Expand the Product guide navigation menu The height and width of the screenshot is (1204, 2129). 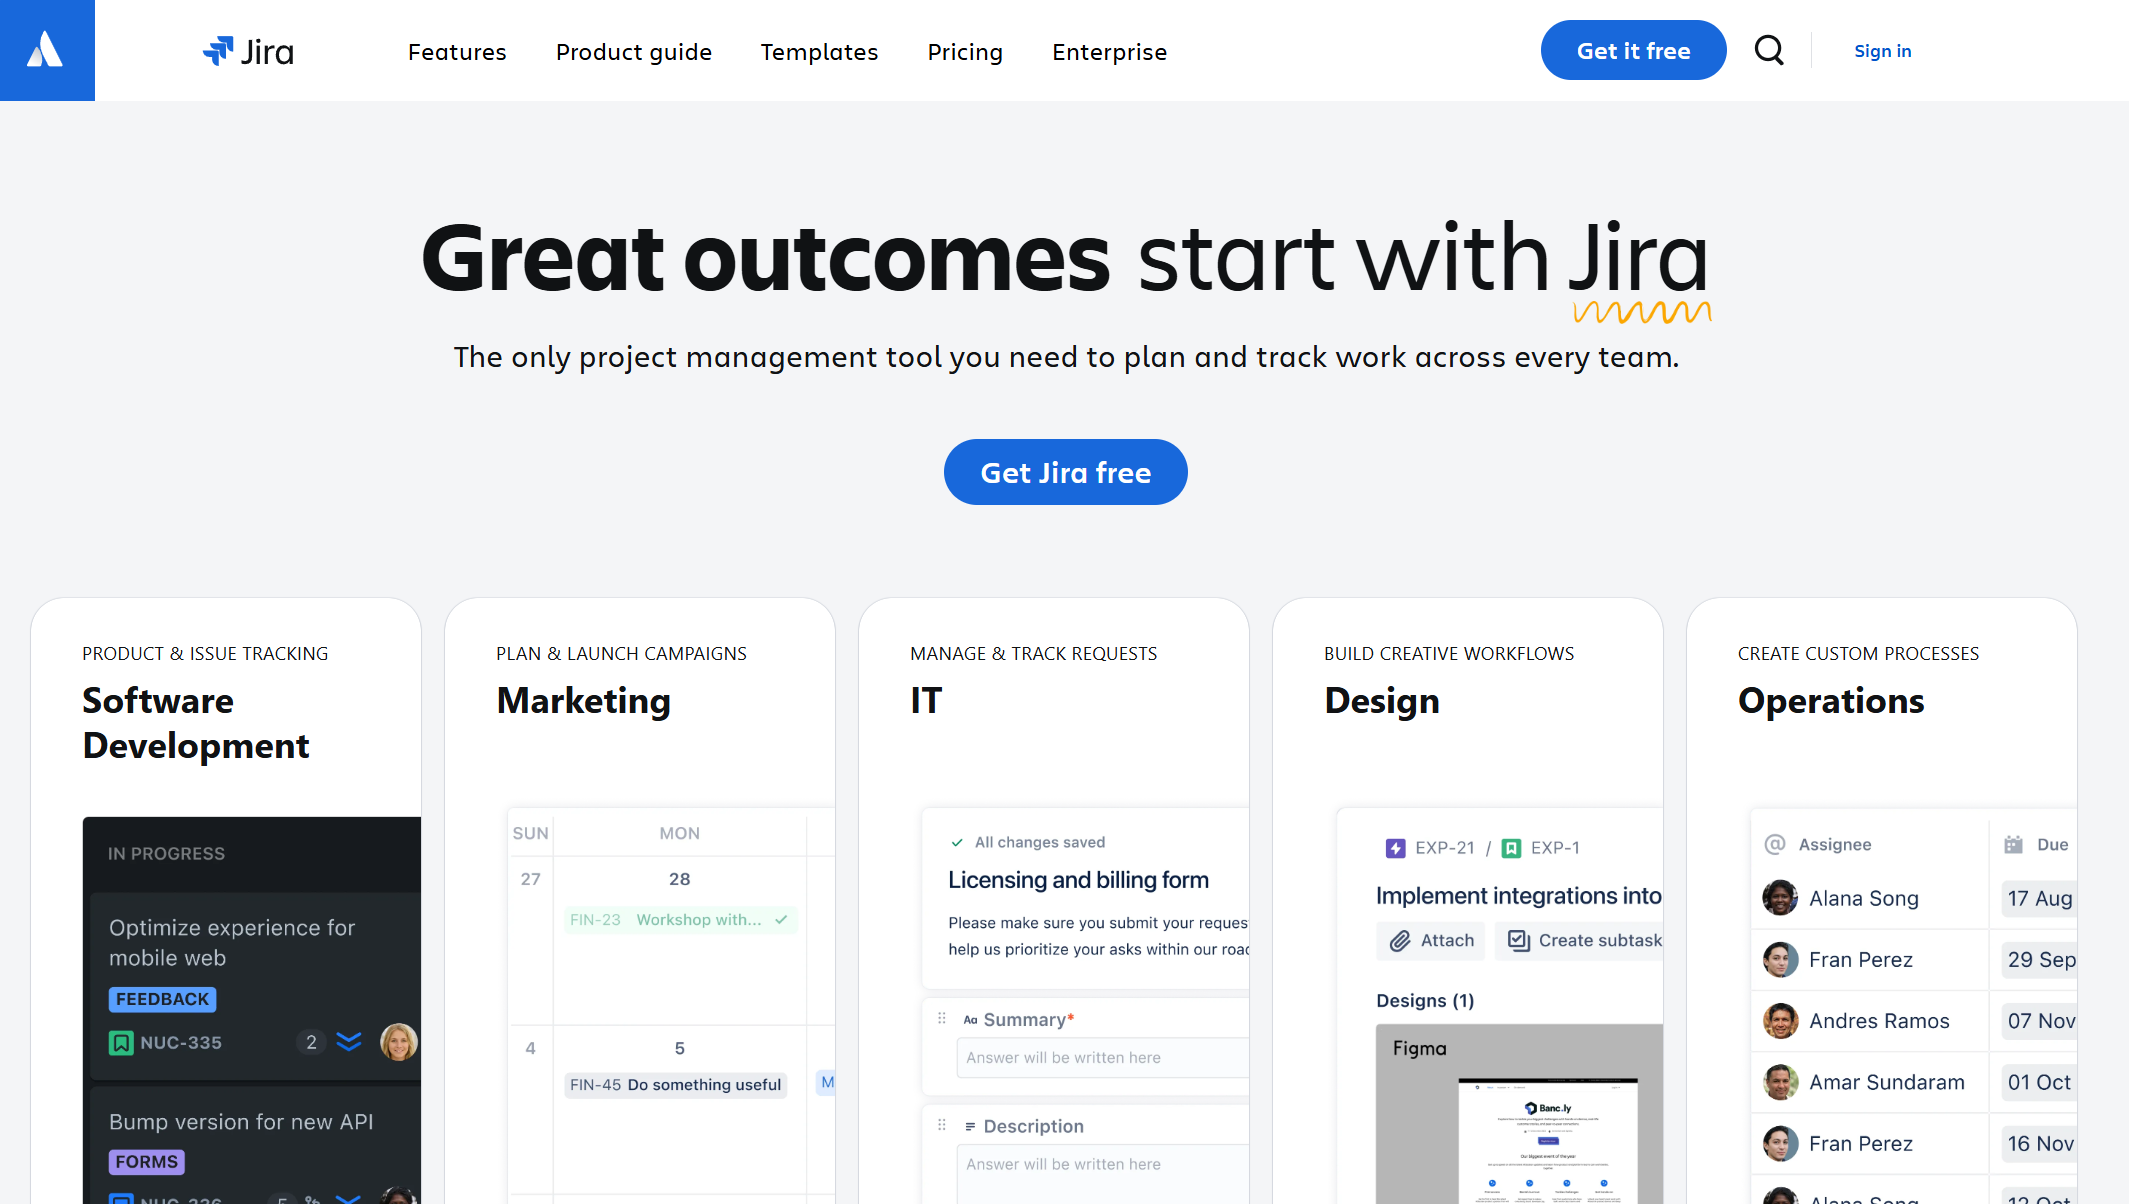click(x=632, y=51)
